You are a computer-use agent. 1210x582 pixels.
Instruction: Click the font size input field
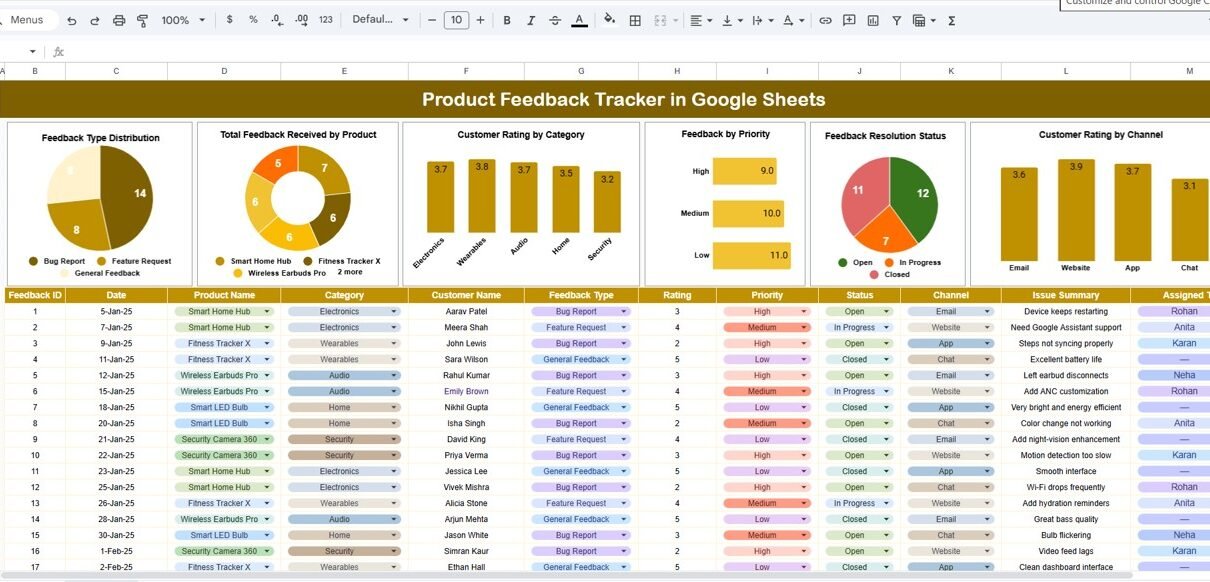456,20
